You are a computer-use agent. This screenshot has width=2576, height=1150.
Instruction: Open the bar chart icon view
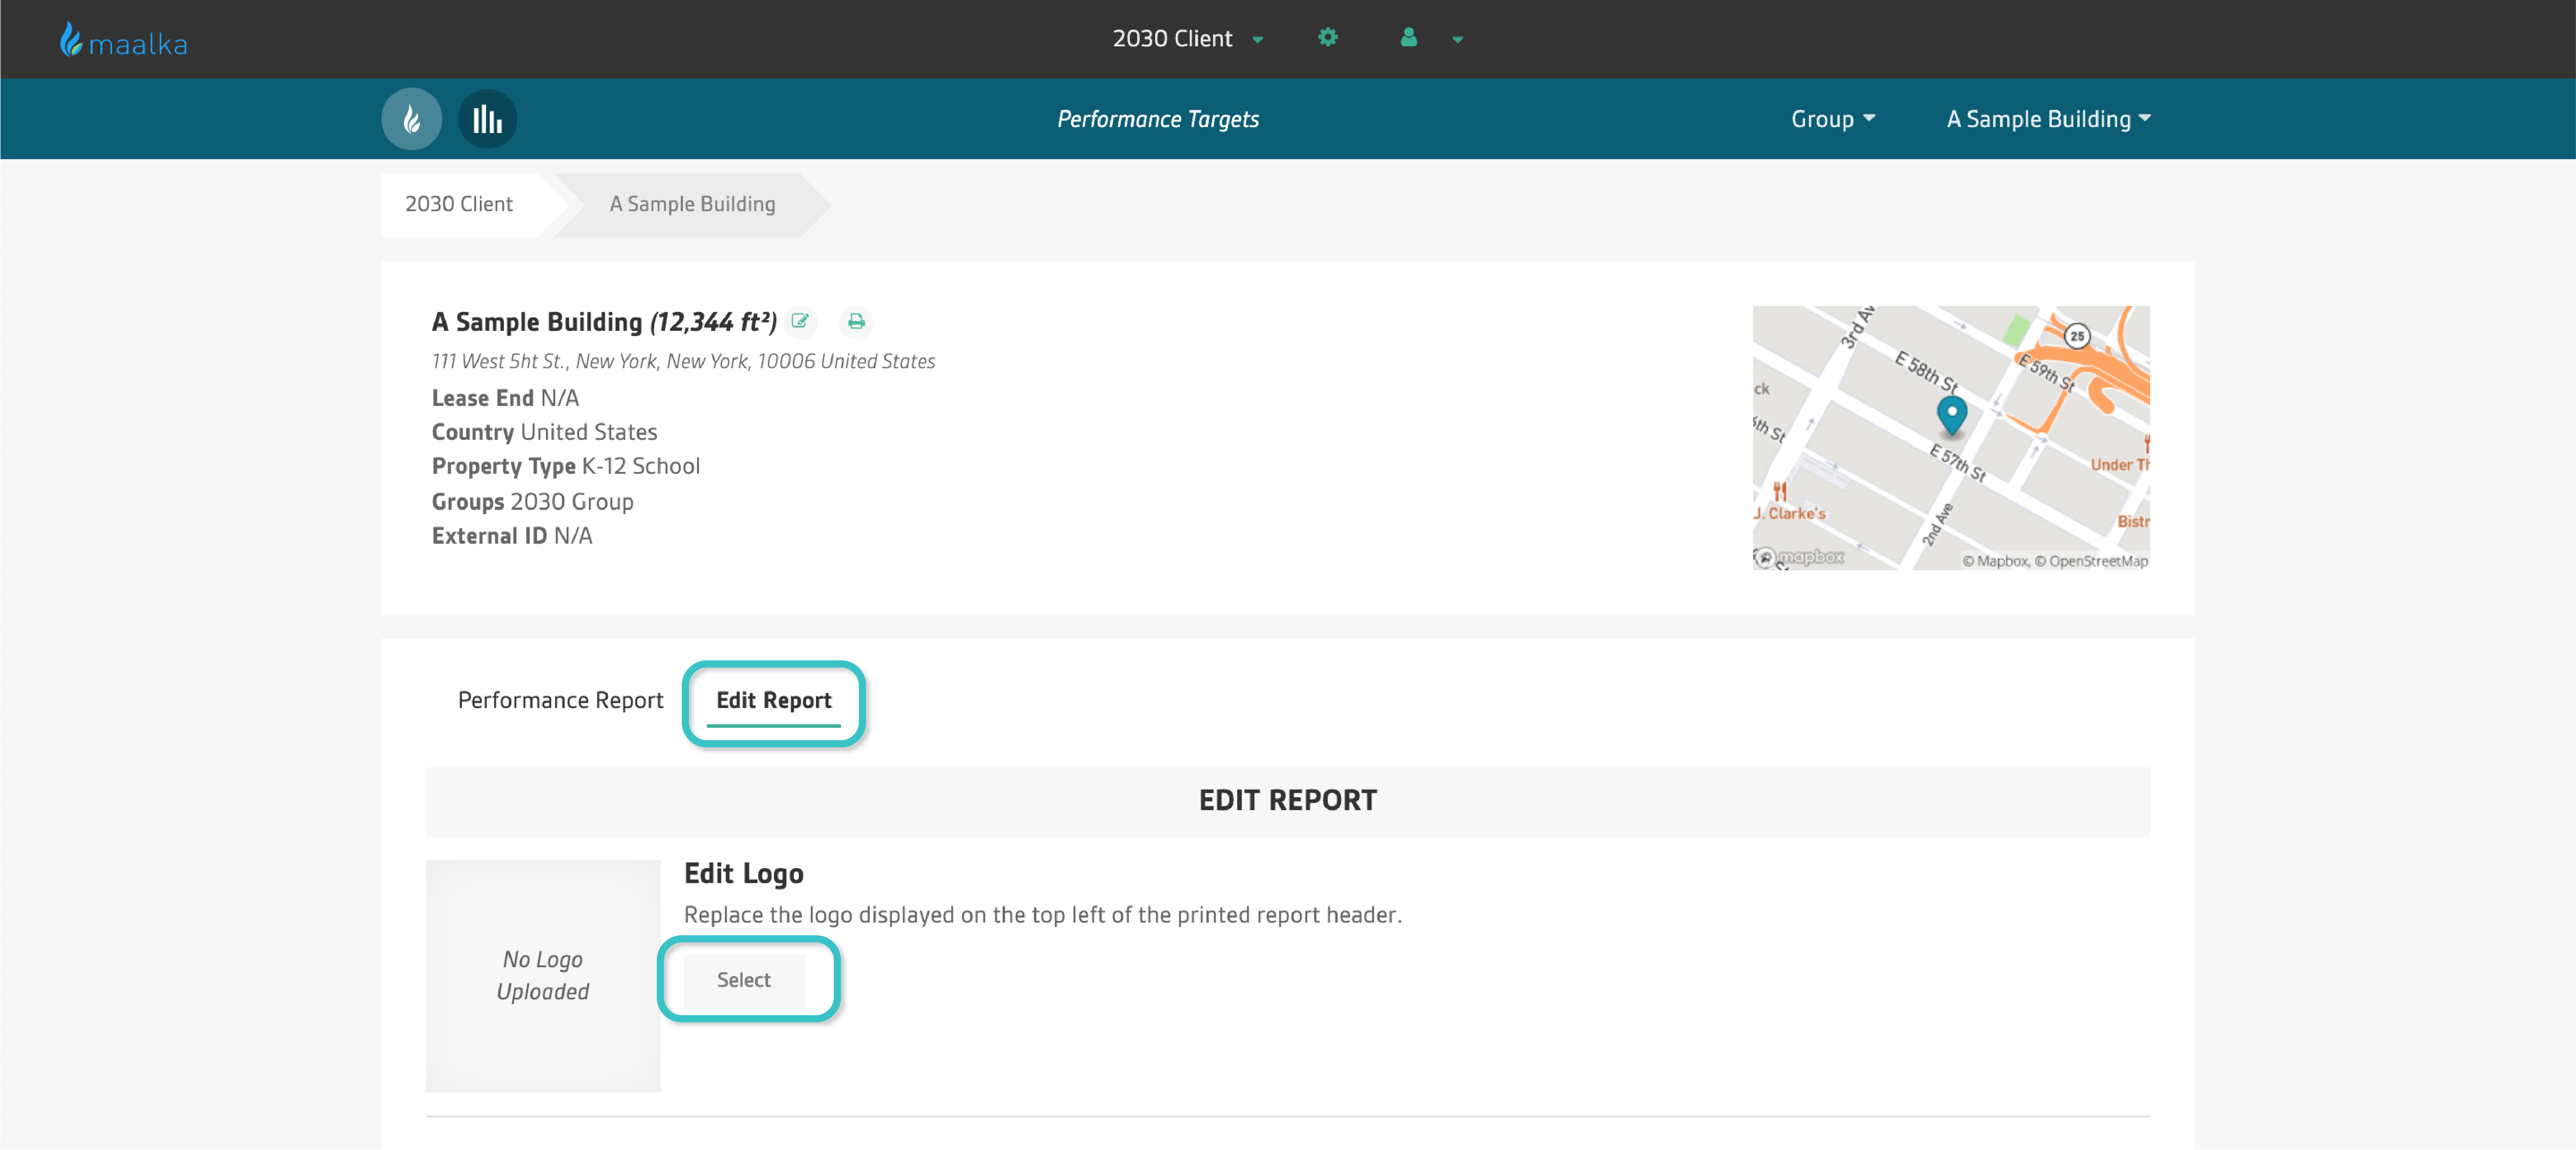pyautogui.click(x=487, y=119)
